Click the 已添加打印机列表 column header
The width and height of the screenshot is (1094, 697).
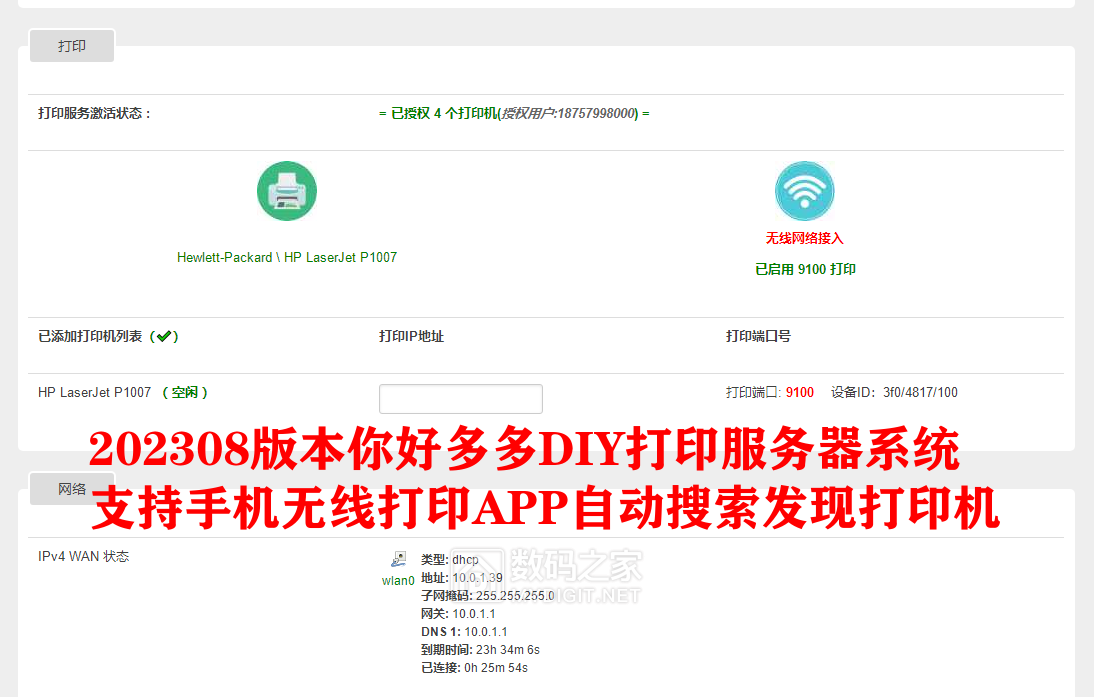point(90,336)
